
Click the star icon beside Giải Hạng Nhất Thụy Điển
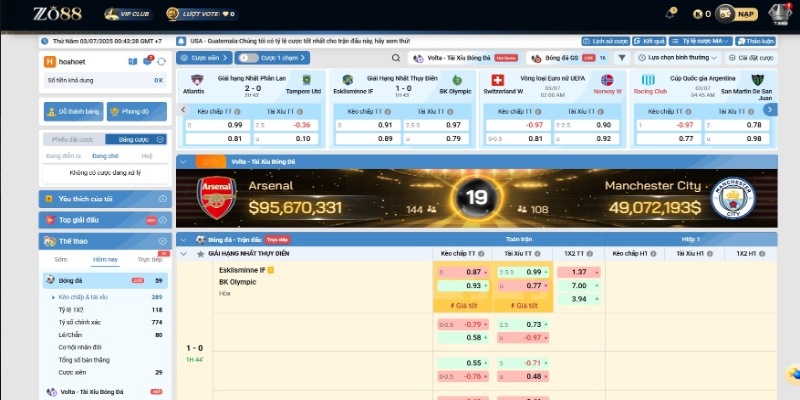[x=199, y=254]
